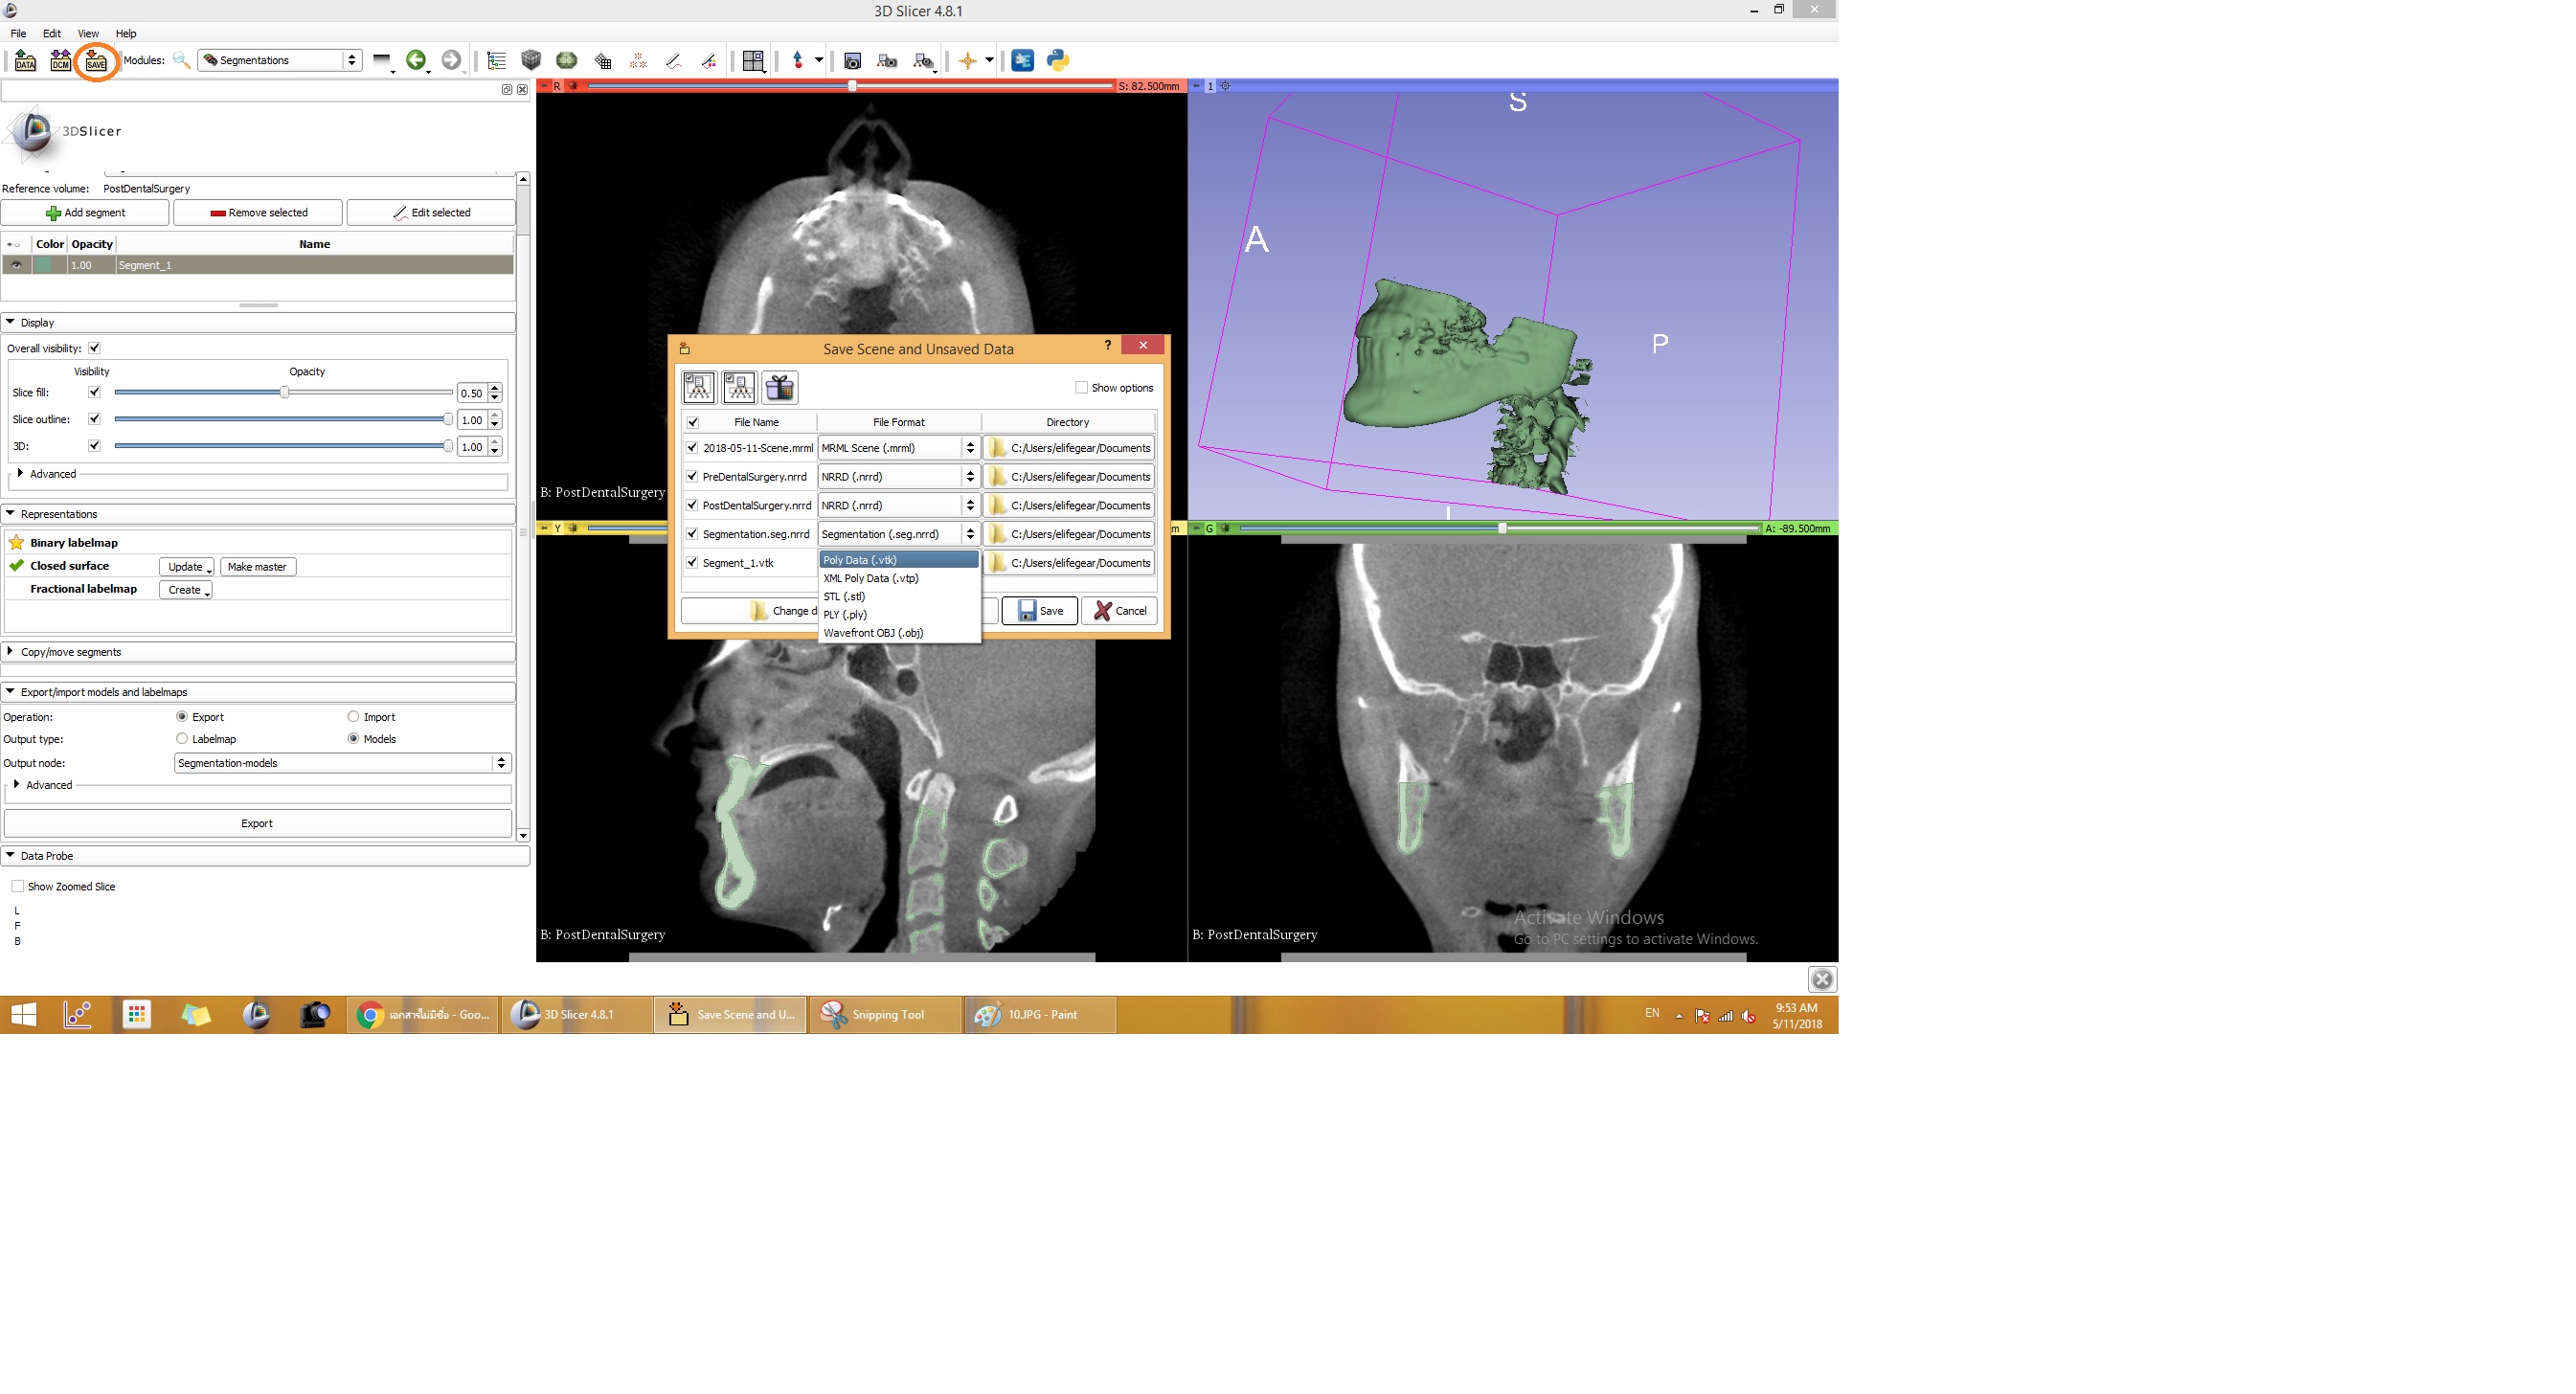Click the select modified data only icon

coord(739,387)
